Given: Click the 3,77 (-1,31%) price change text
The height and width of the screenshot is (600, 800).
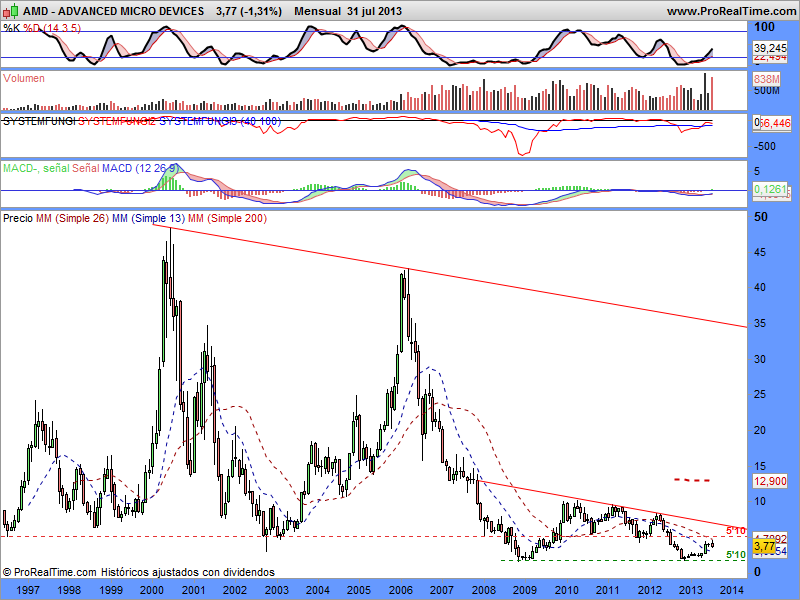Looking at the screenshot, I should tap(248, 11).
